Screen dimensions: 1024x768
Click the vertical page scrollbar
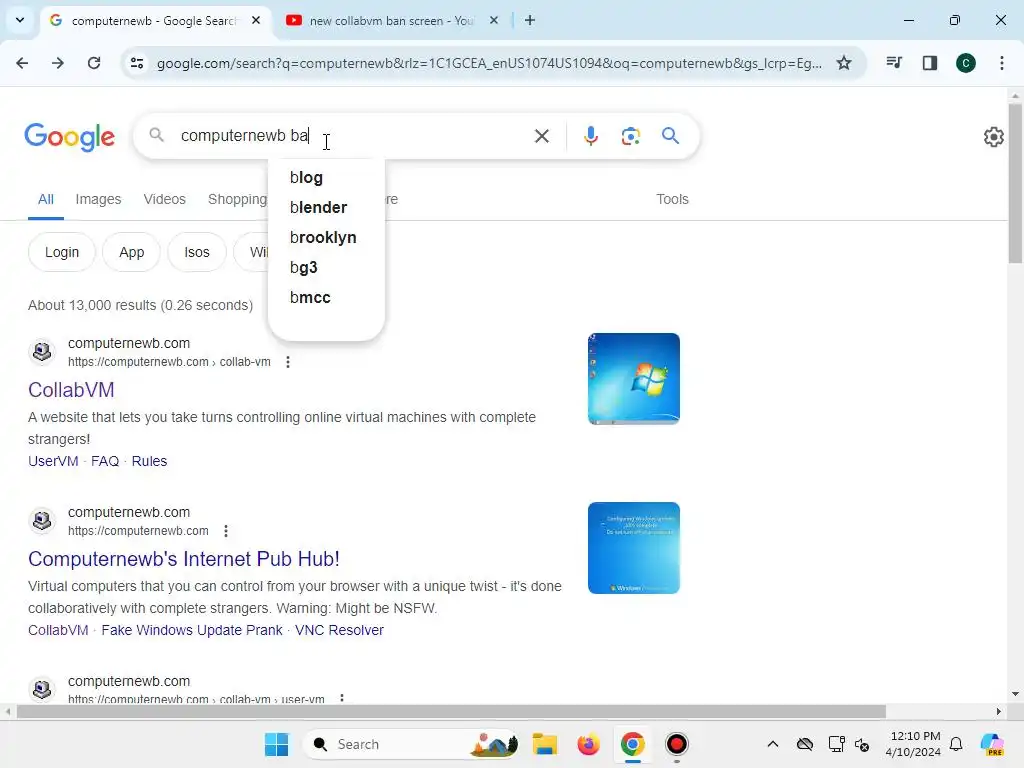1015,183
